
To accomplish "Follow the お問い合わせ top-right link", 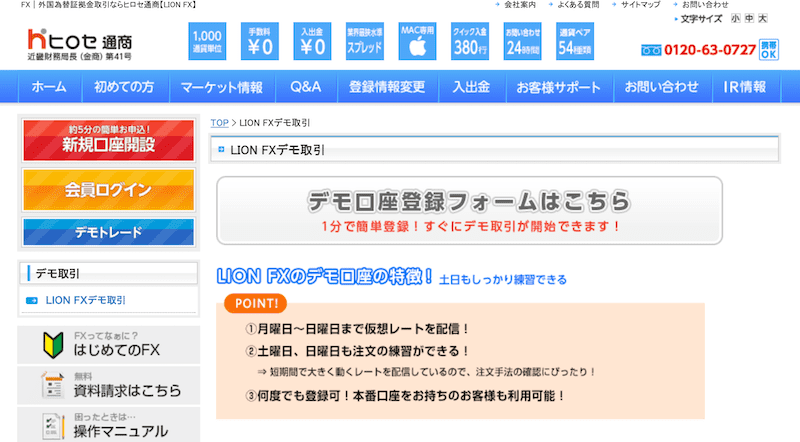I will (705, 5).
